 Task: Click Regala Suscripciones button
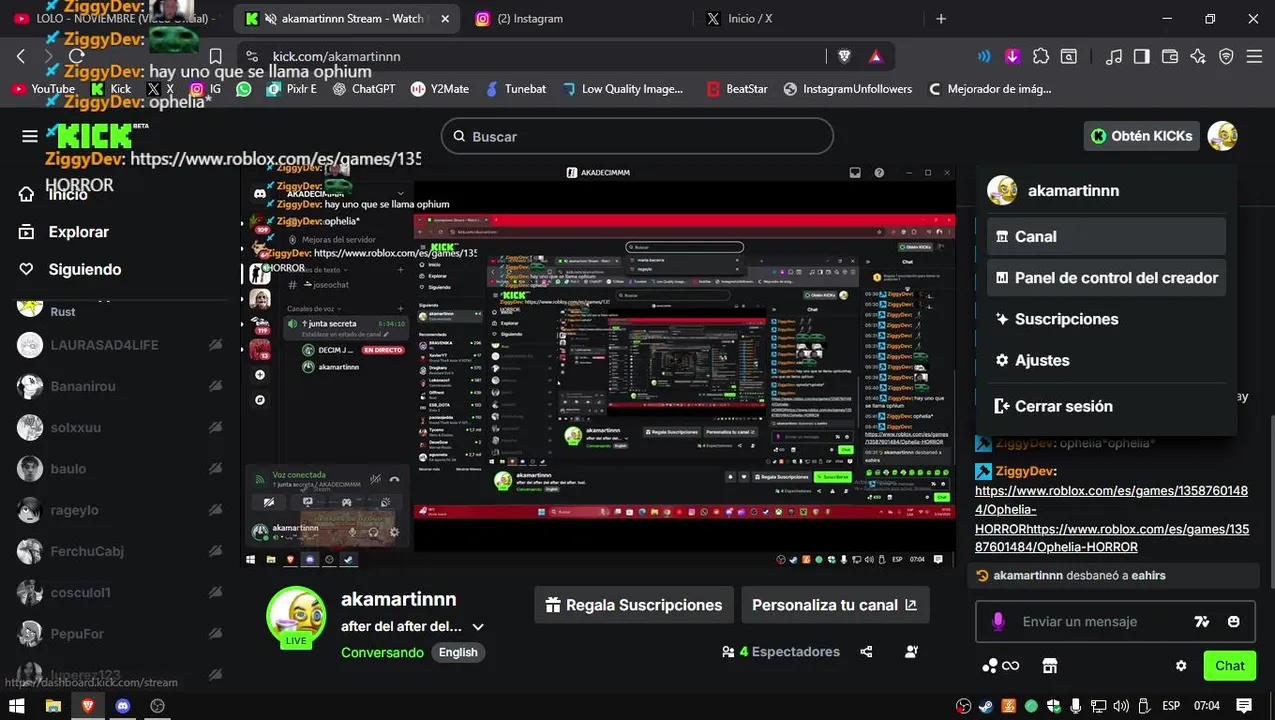[633, 605]
